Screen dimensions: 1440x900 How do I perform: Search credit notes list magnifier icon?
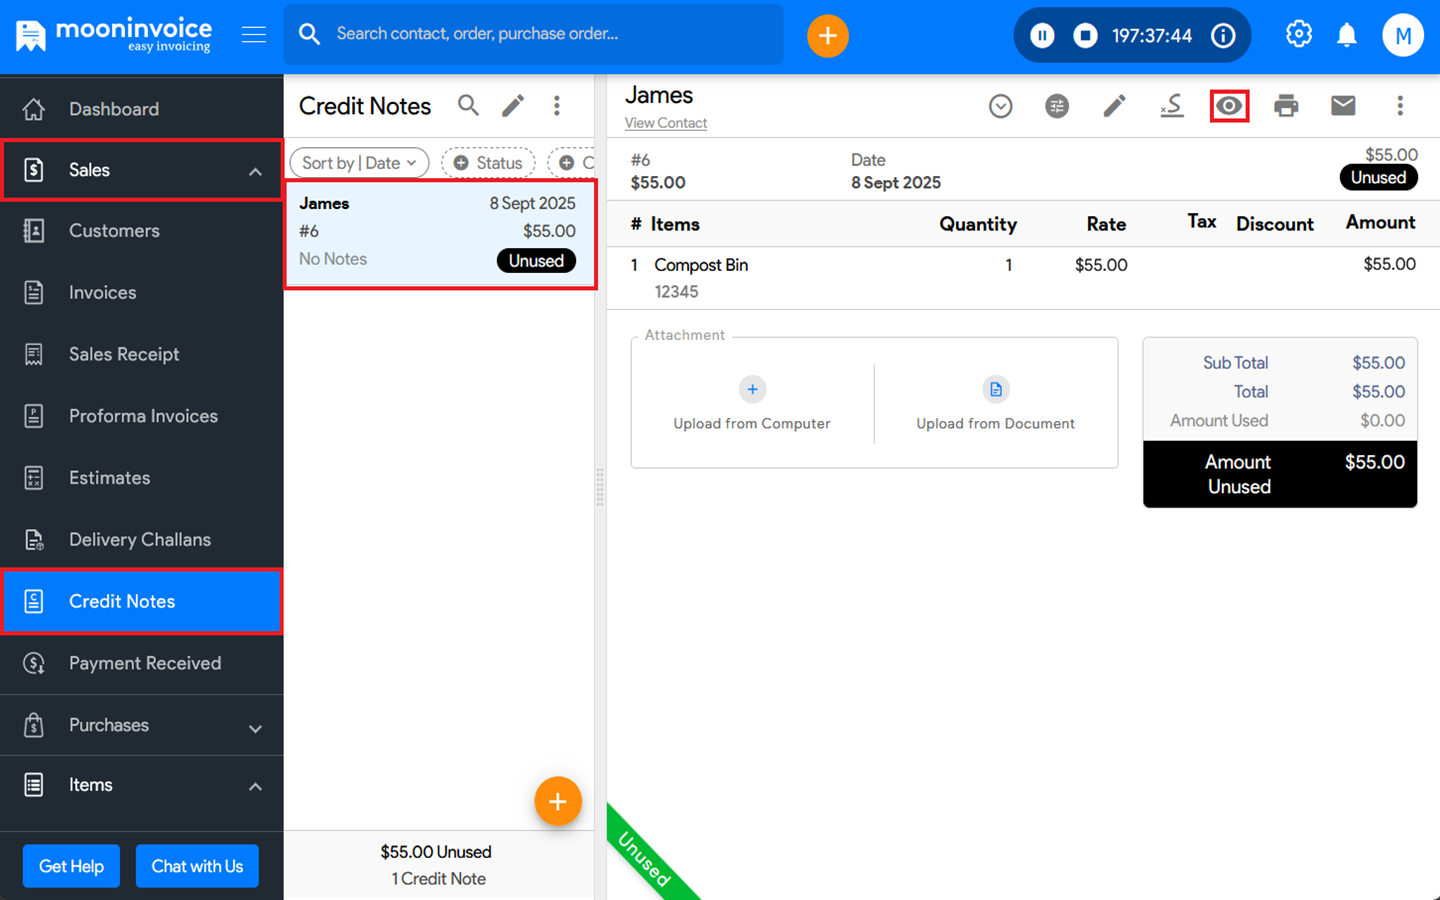pos(468,106)
